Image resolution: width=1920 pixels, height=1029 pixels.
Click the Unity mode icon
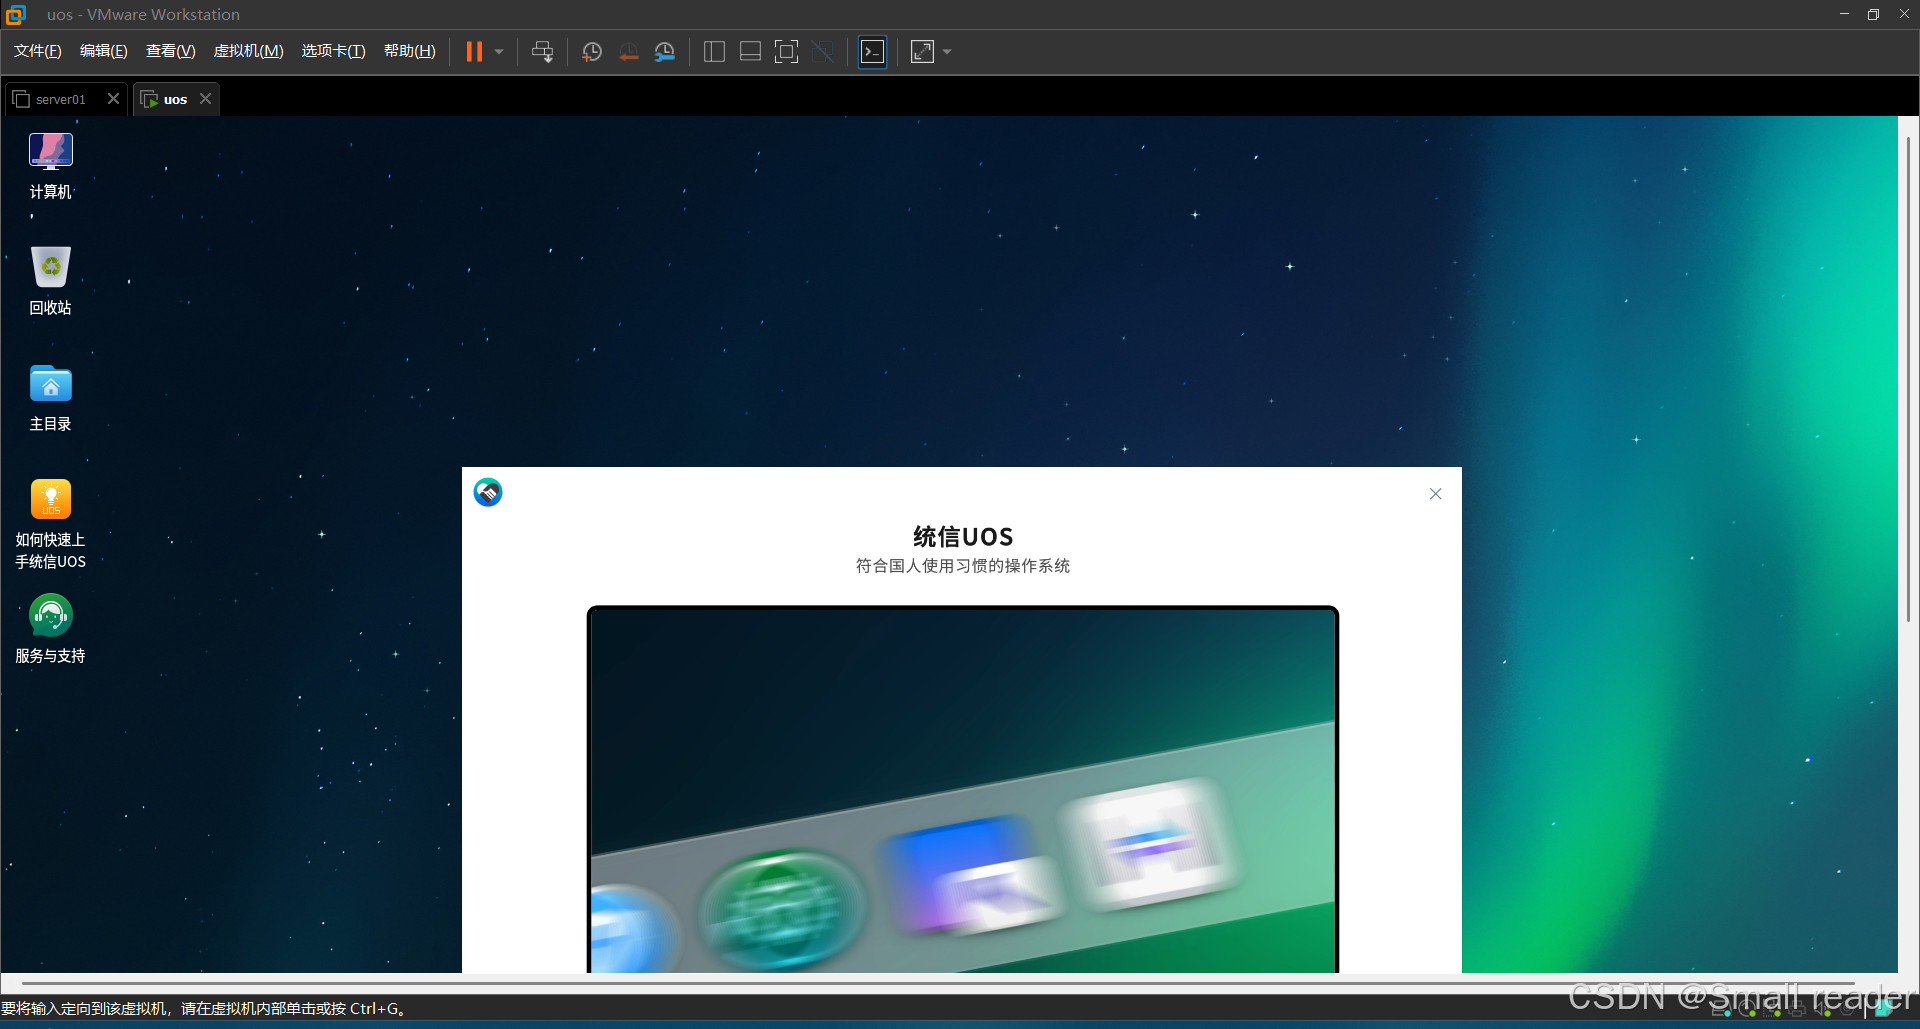(823, 52)
